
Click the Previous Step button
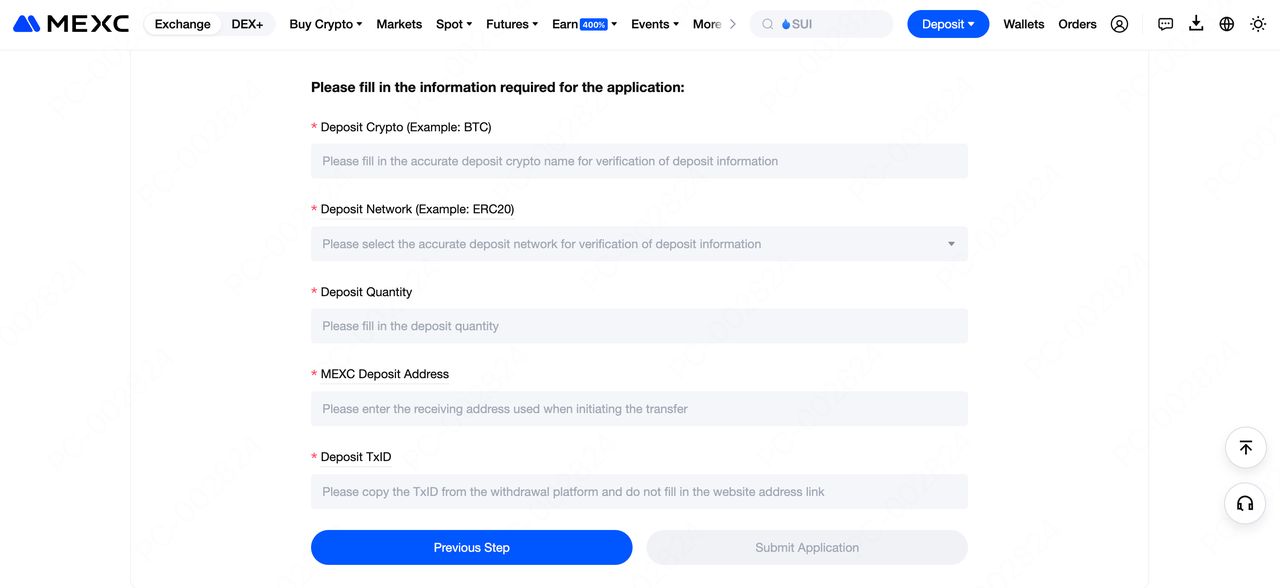click(472, 547)
